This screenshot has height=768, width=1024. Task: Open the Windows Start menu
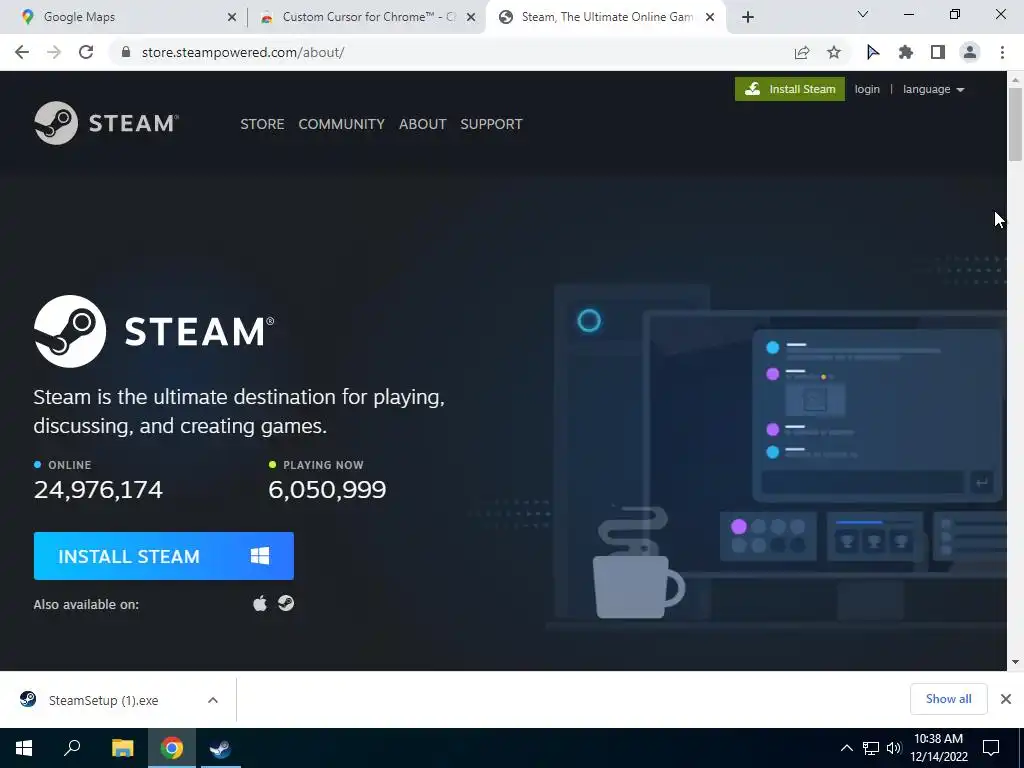point(24,748)
